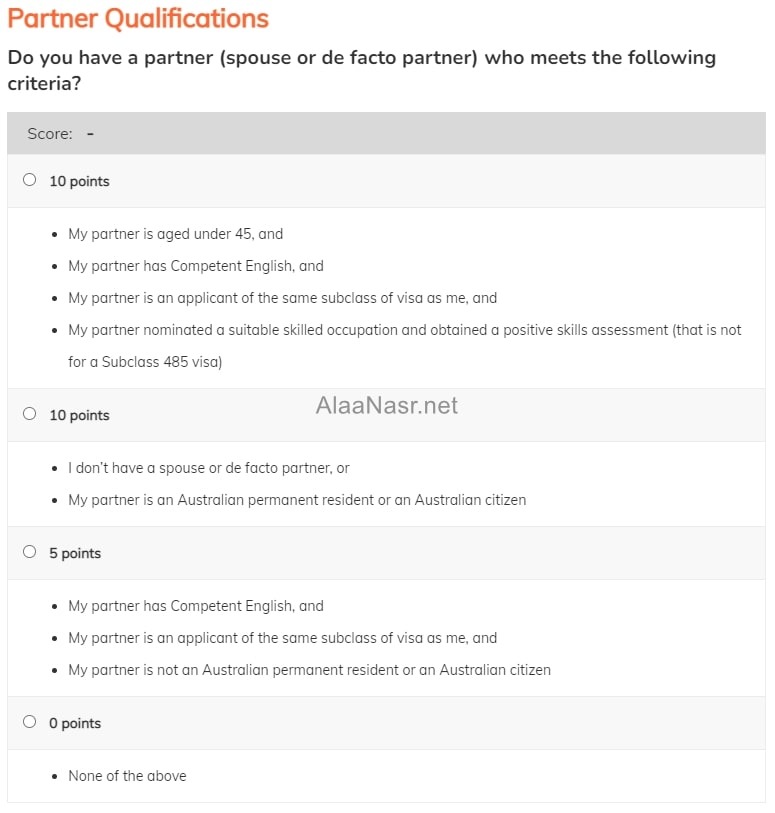Click the "None of the above" text

coord(127,775)
